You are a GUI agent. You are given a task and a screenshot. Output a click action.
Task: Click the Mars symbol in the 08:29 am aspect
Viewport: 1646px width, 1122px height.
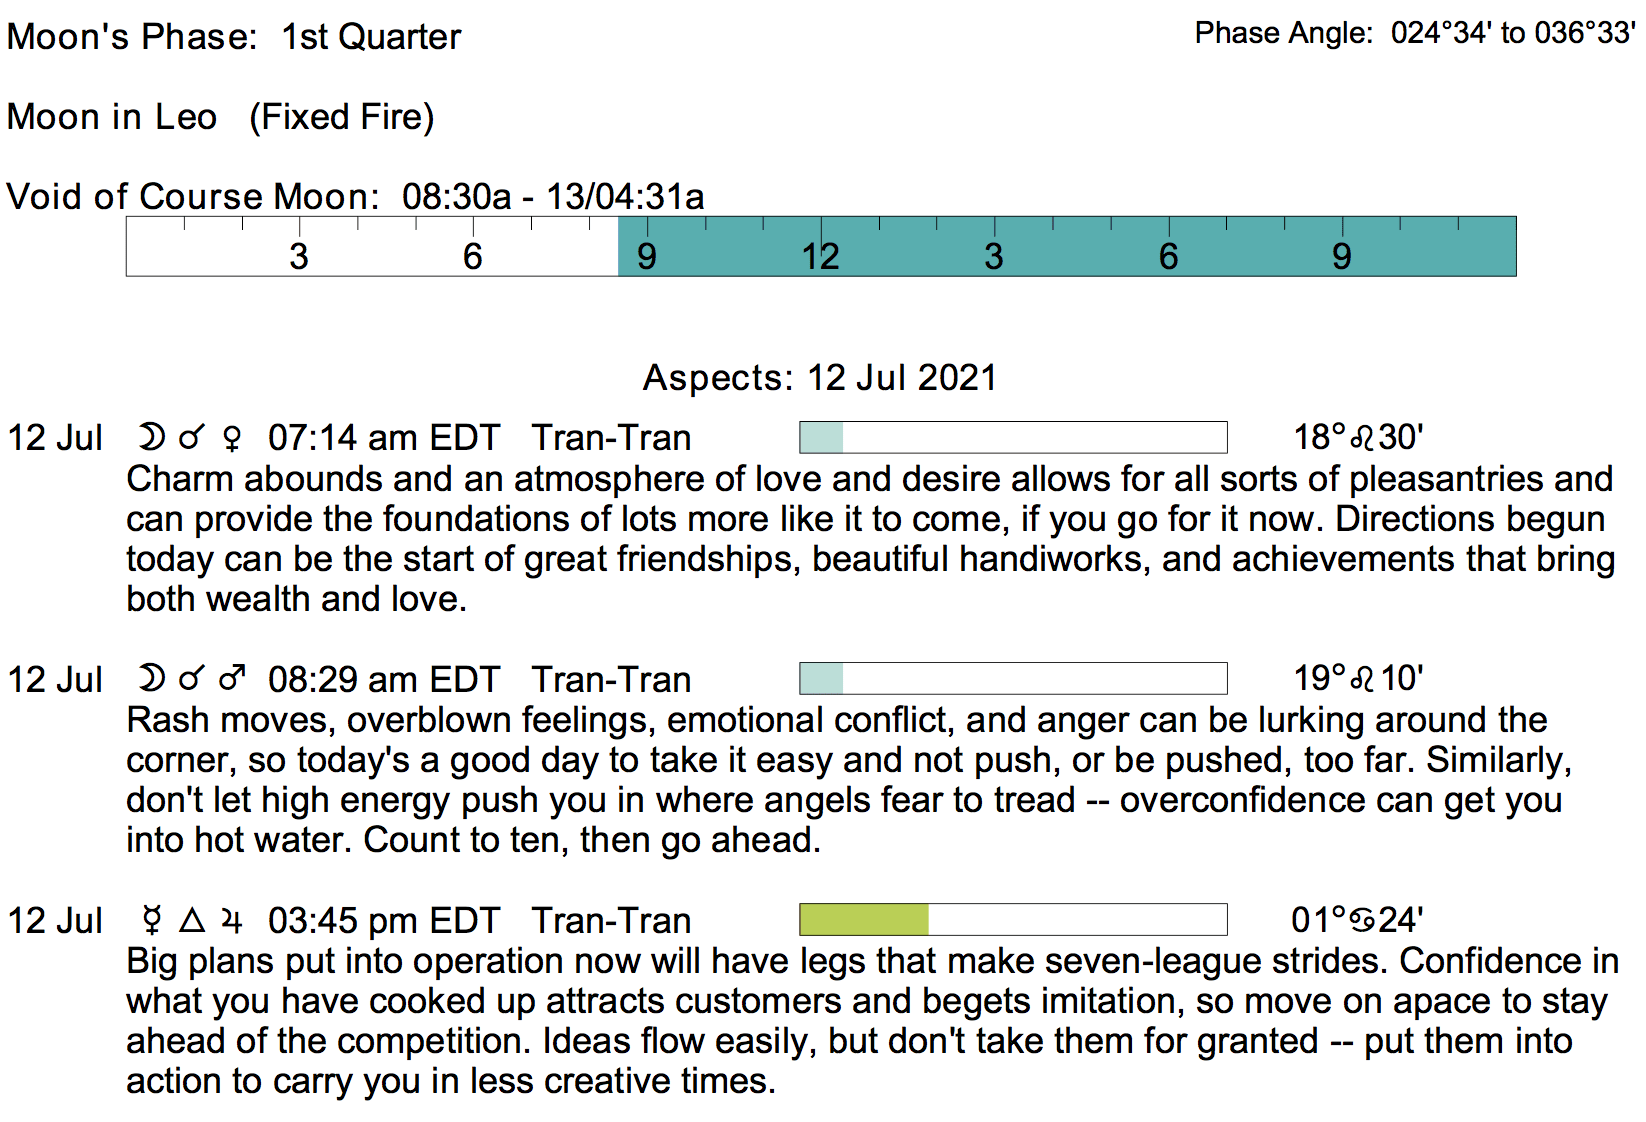point(232,680)
